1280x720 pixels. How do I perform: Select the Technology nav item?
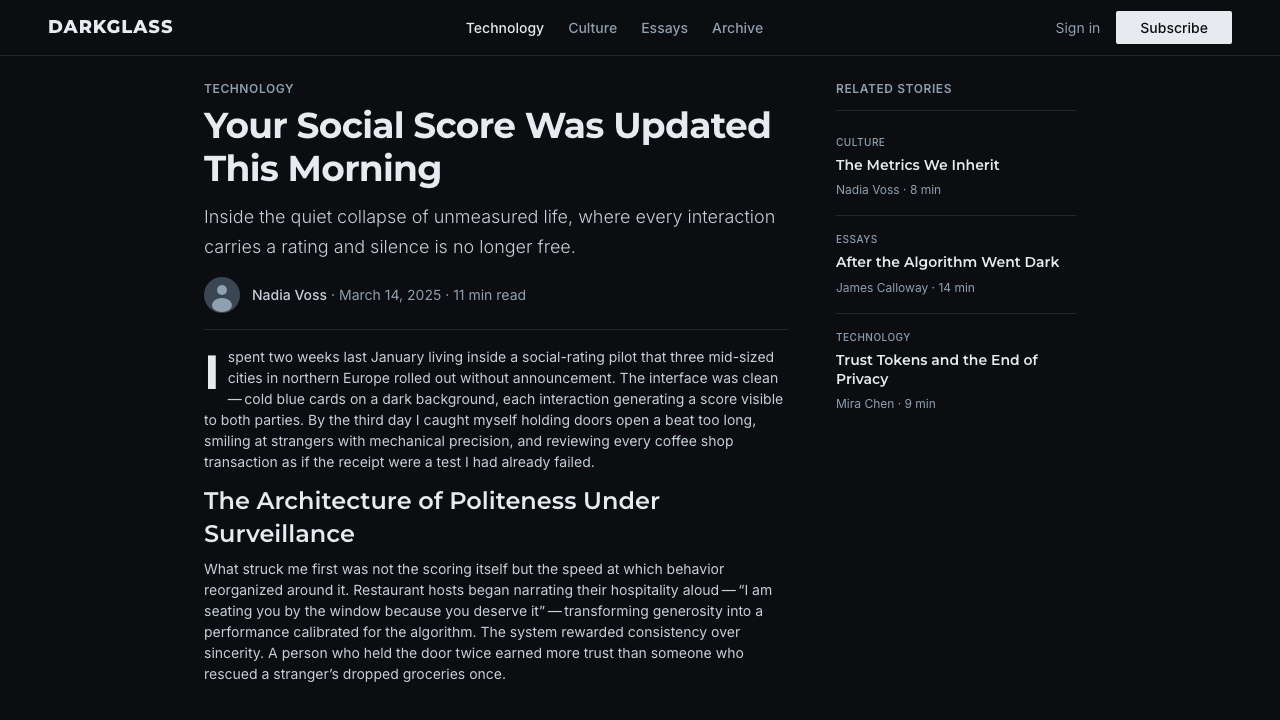click(x=505, y=28)
